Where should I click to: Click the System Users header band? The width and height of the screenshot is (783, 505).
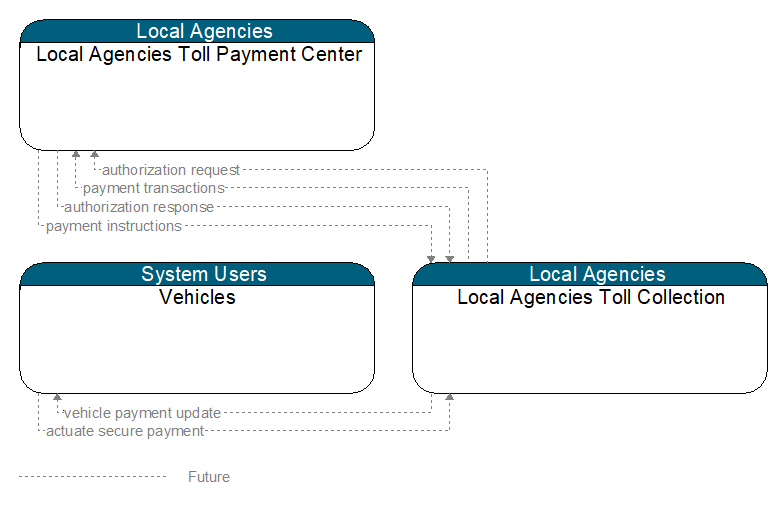(197, 274)
